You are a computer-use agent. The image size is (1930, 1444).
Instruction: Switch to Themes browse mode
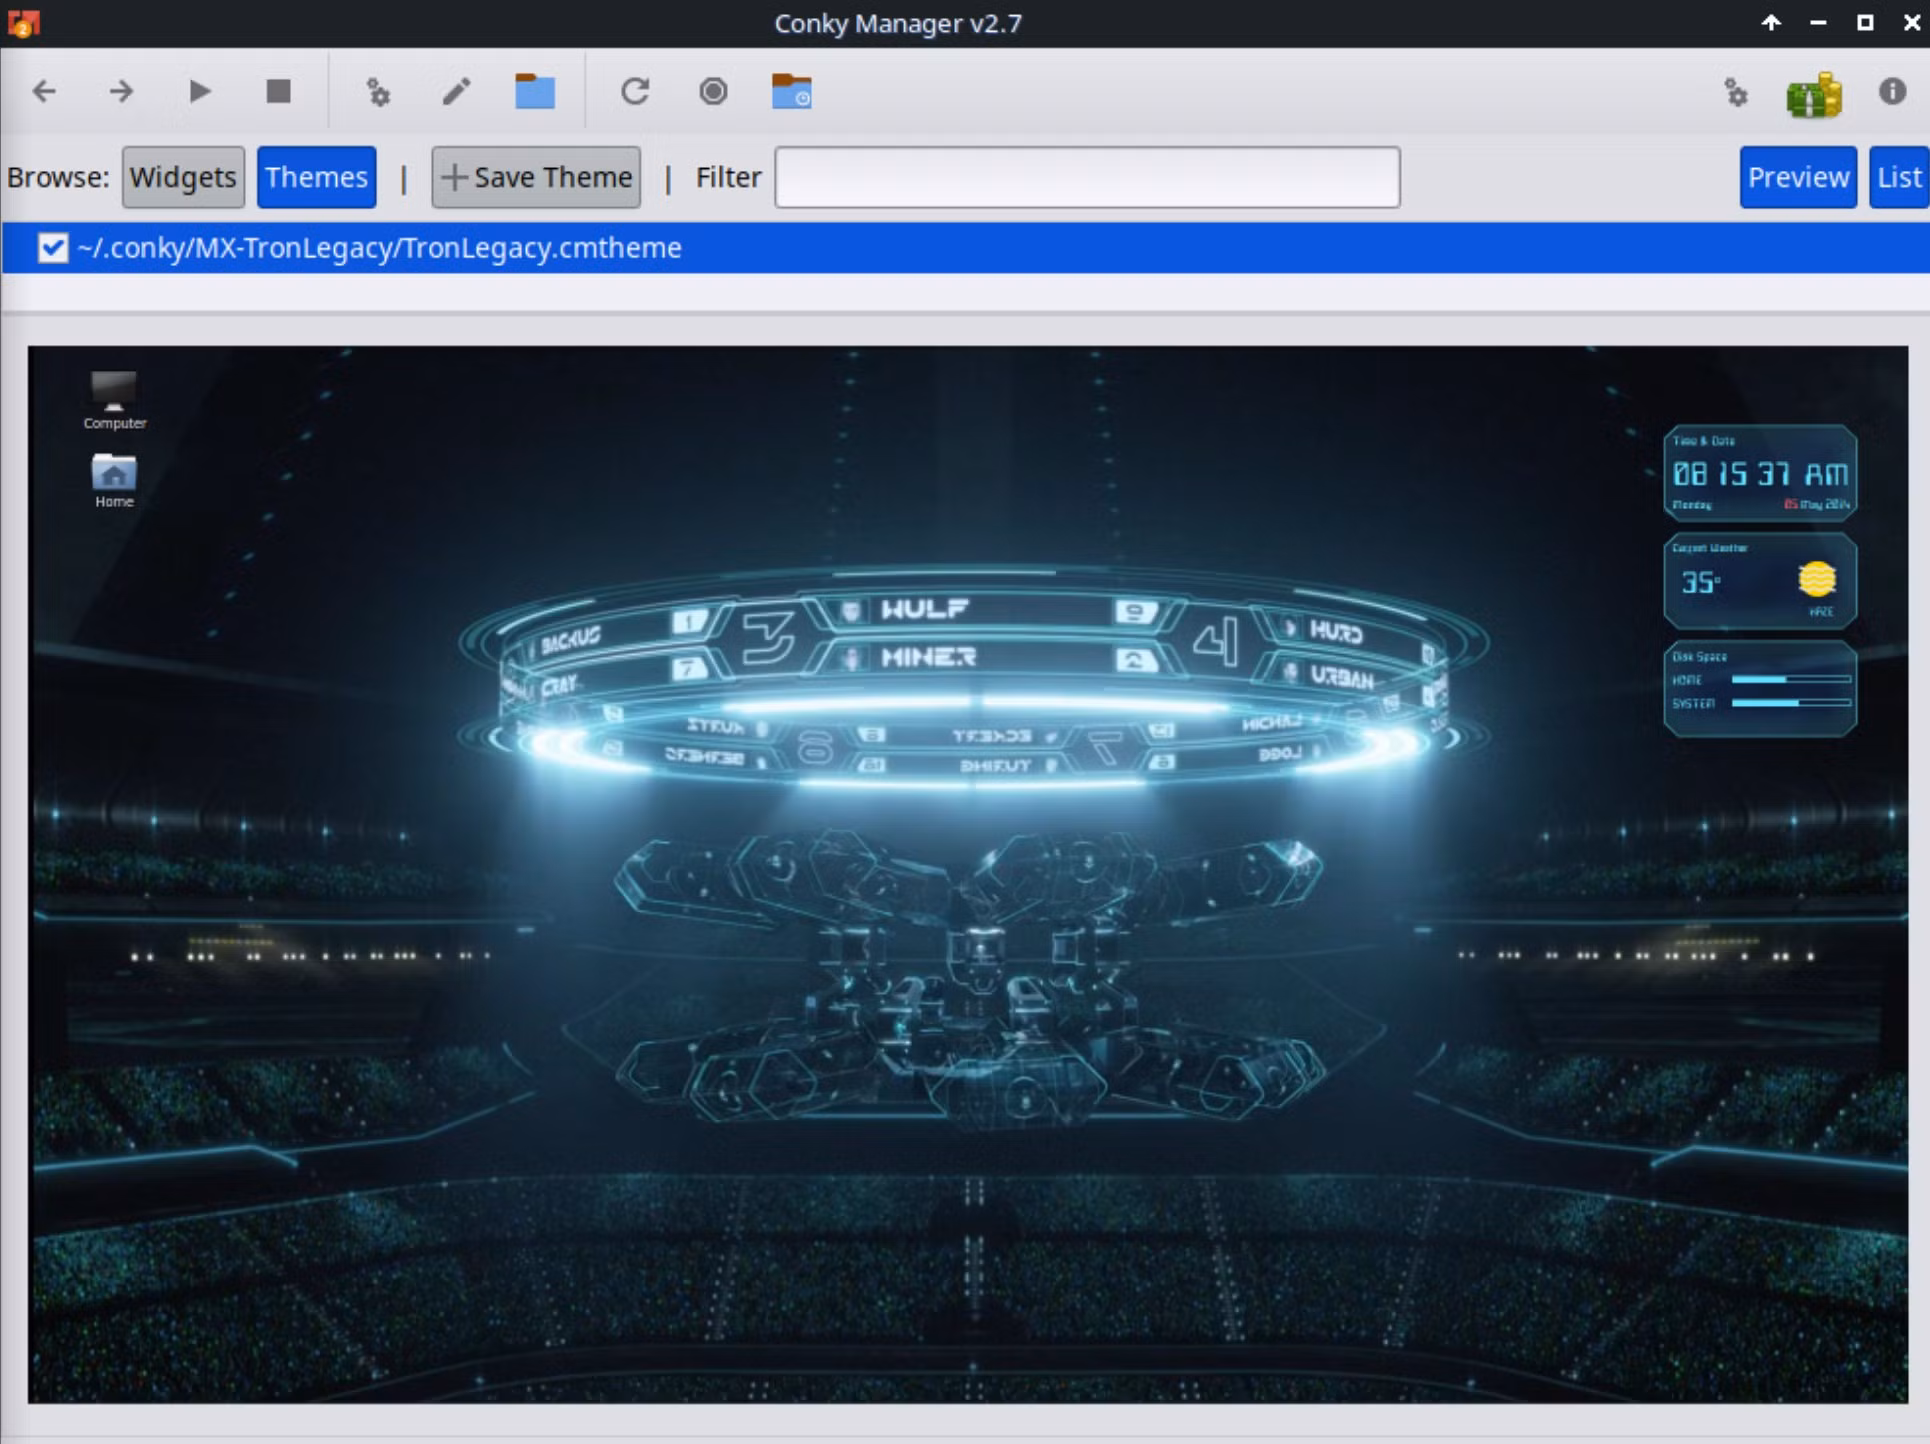click(x=316, y=177)
